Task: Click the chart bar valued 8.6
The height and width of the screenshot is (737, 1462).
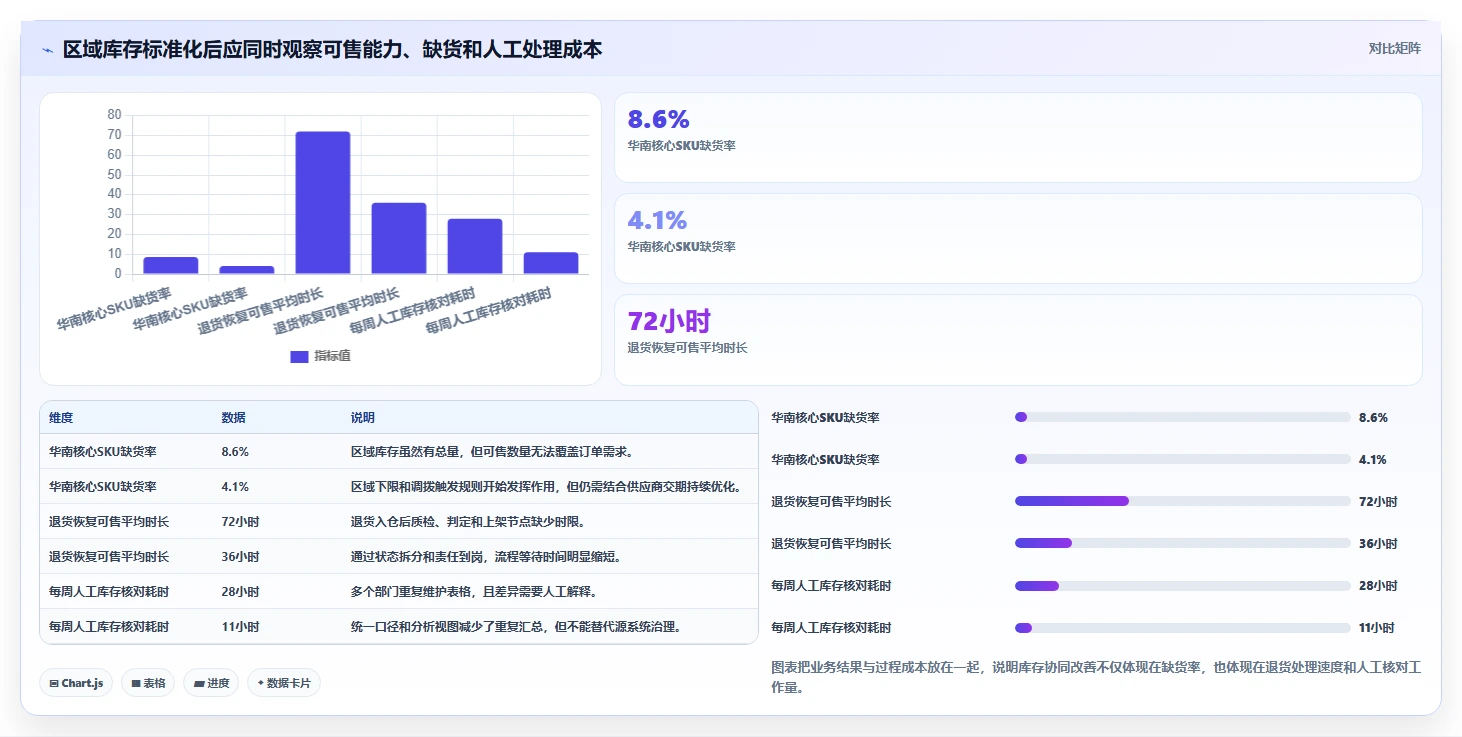Action: click(171, 265)
